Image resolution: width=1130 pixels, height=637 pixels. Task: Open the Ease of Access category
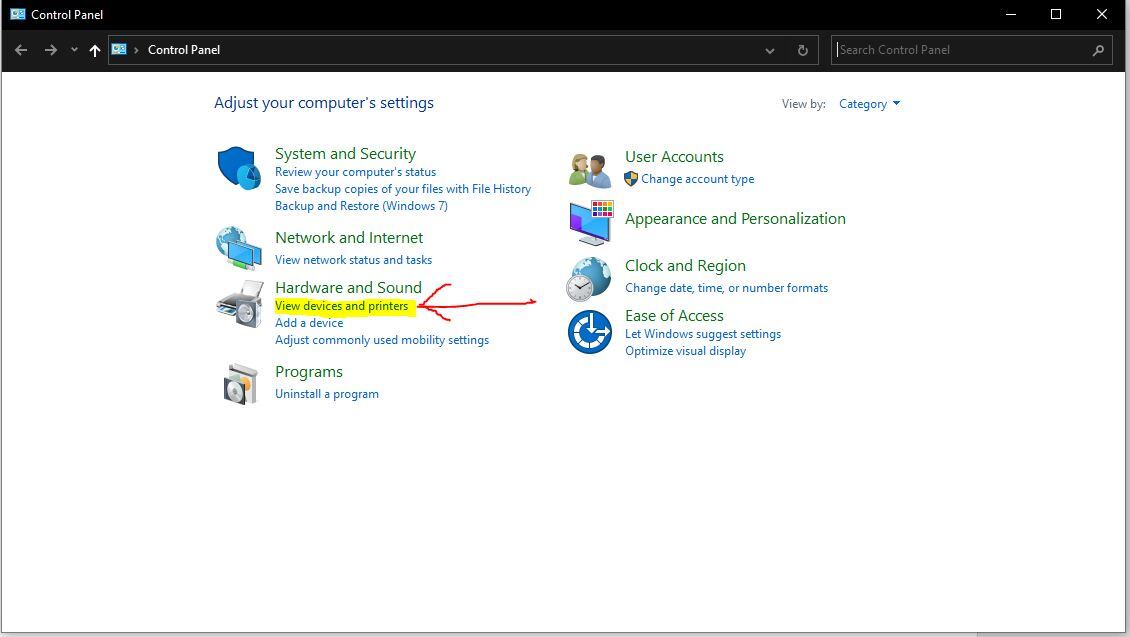pyautogui.click(x=674, y=316)
